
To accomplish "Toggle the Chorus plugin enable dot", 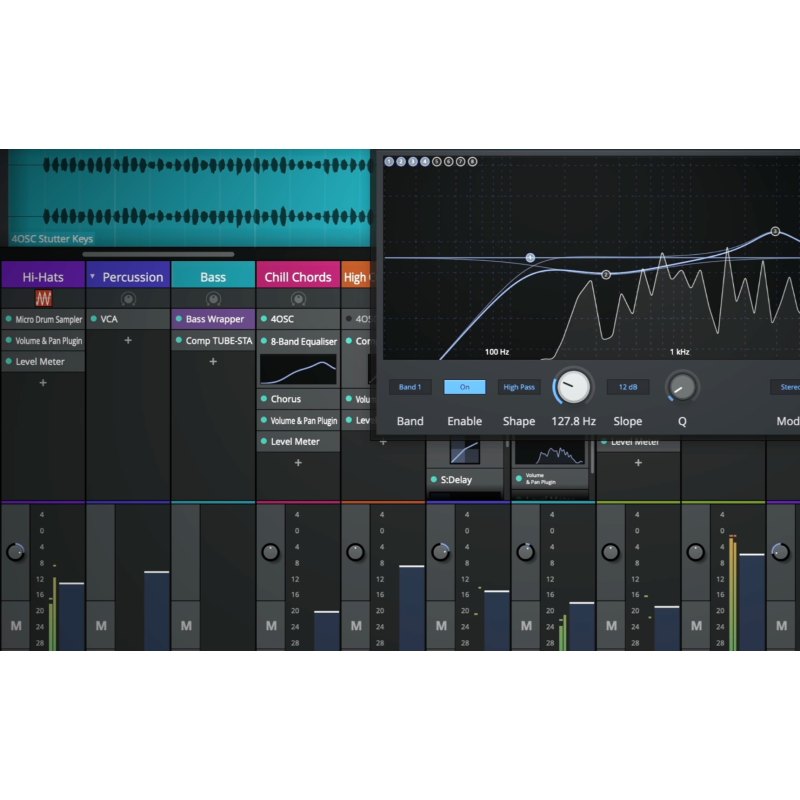I will click(x=264, y=398).
